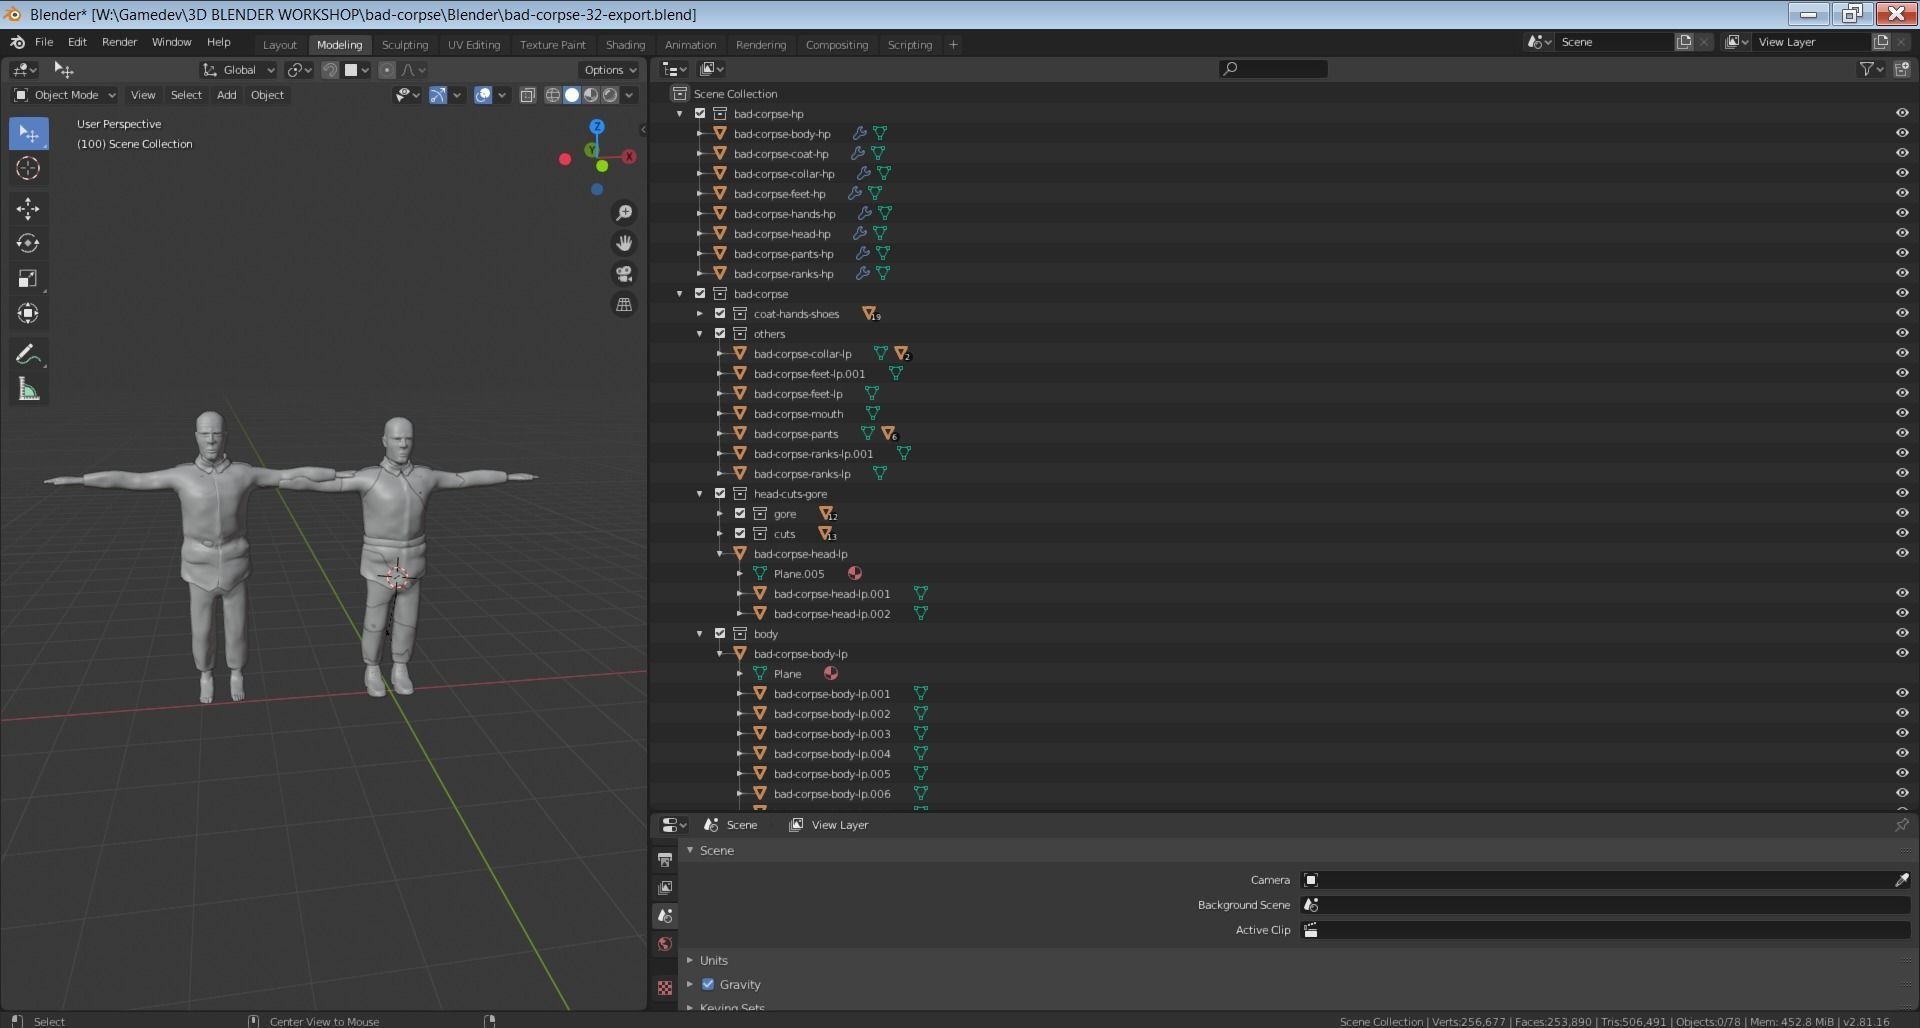Choose the Select Box tool

click(x=28, y=133)
